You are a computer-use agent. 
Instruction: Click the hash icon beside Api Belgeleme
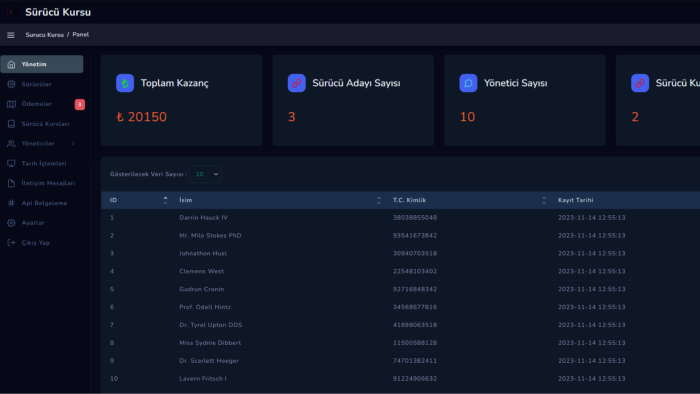point(11,203)
